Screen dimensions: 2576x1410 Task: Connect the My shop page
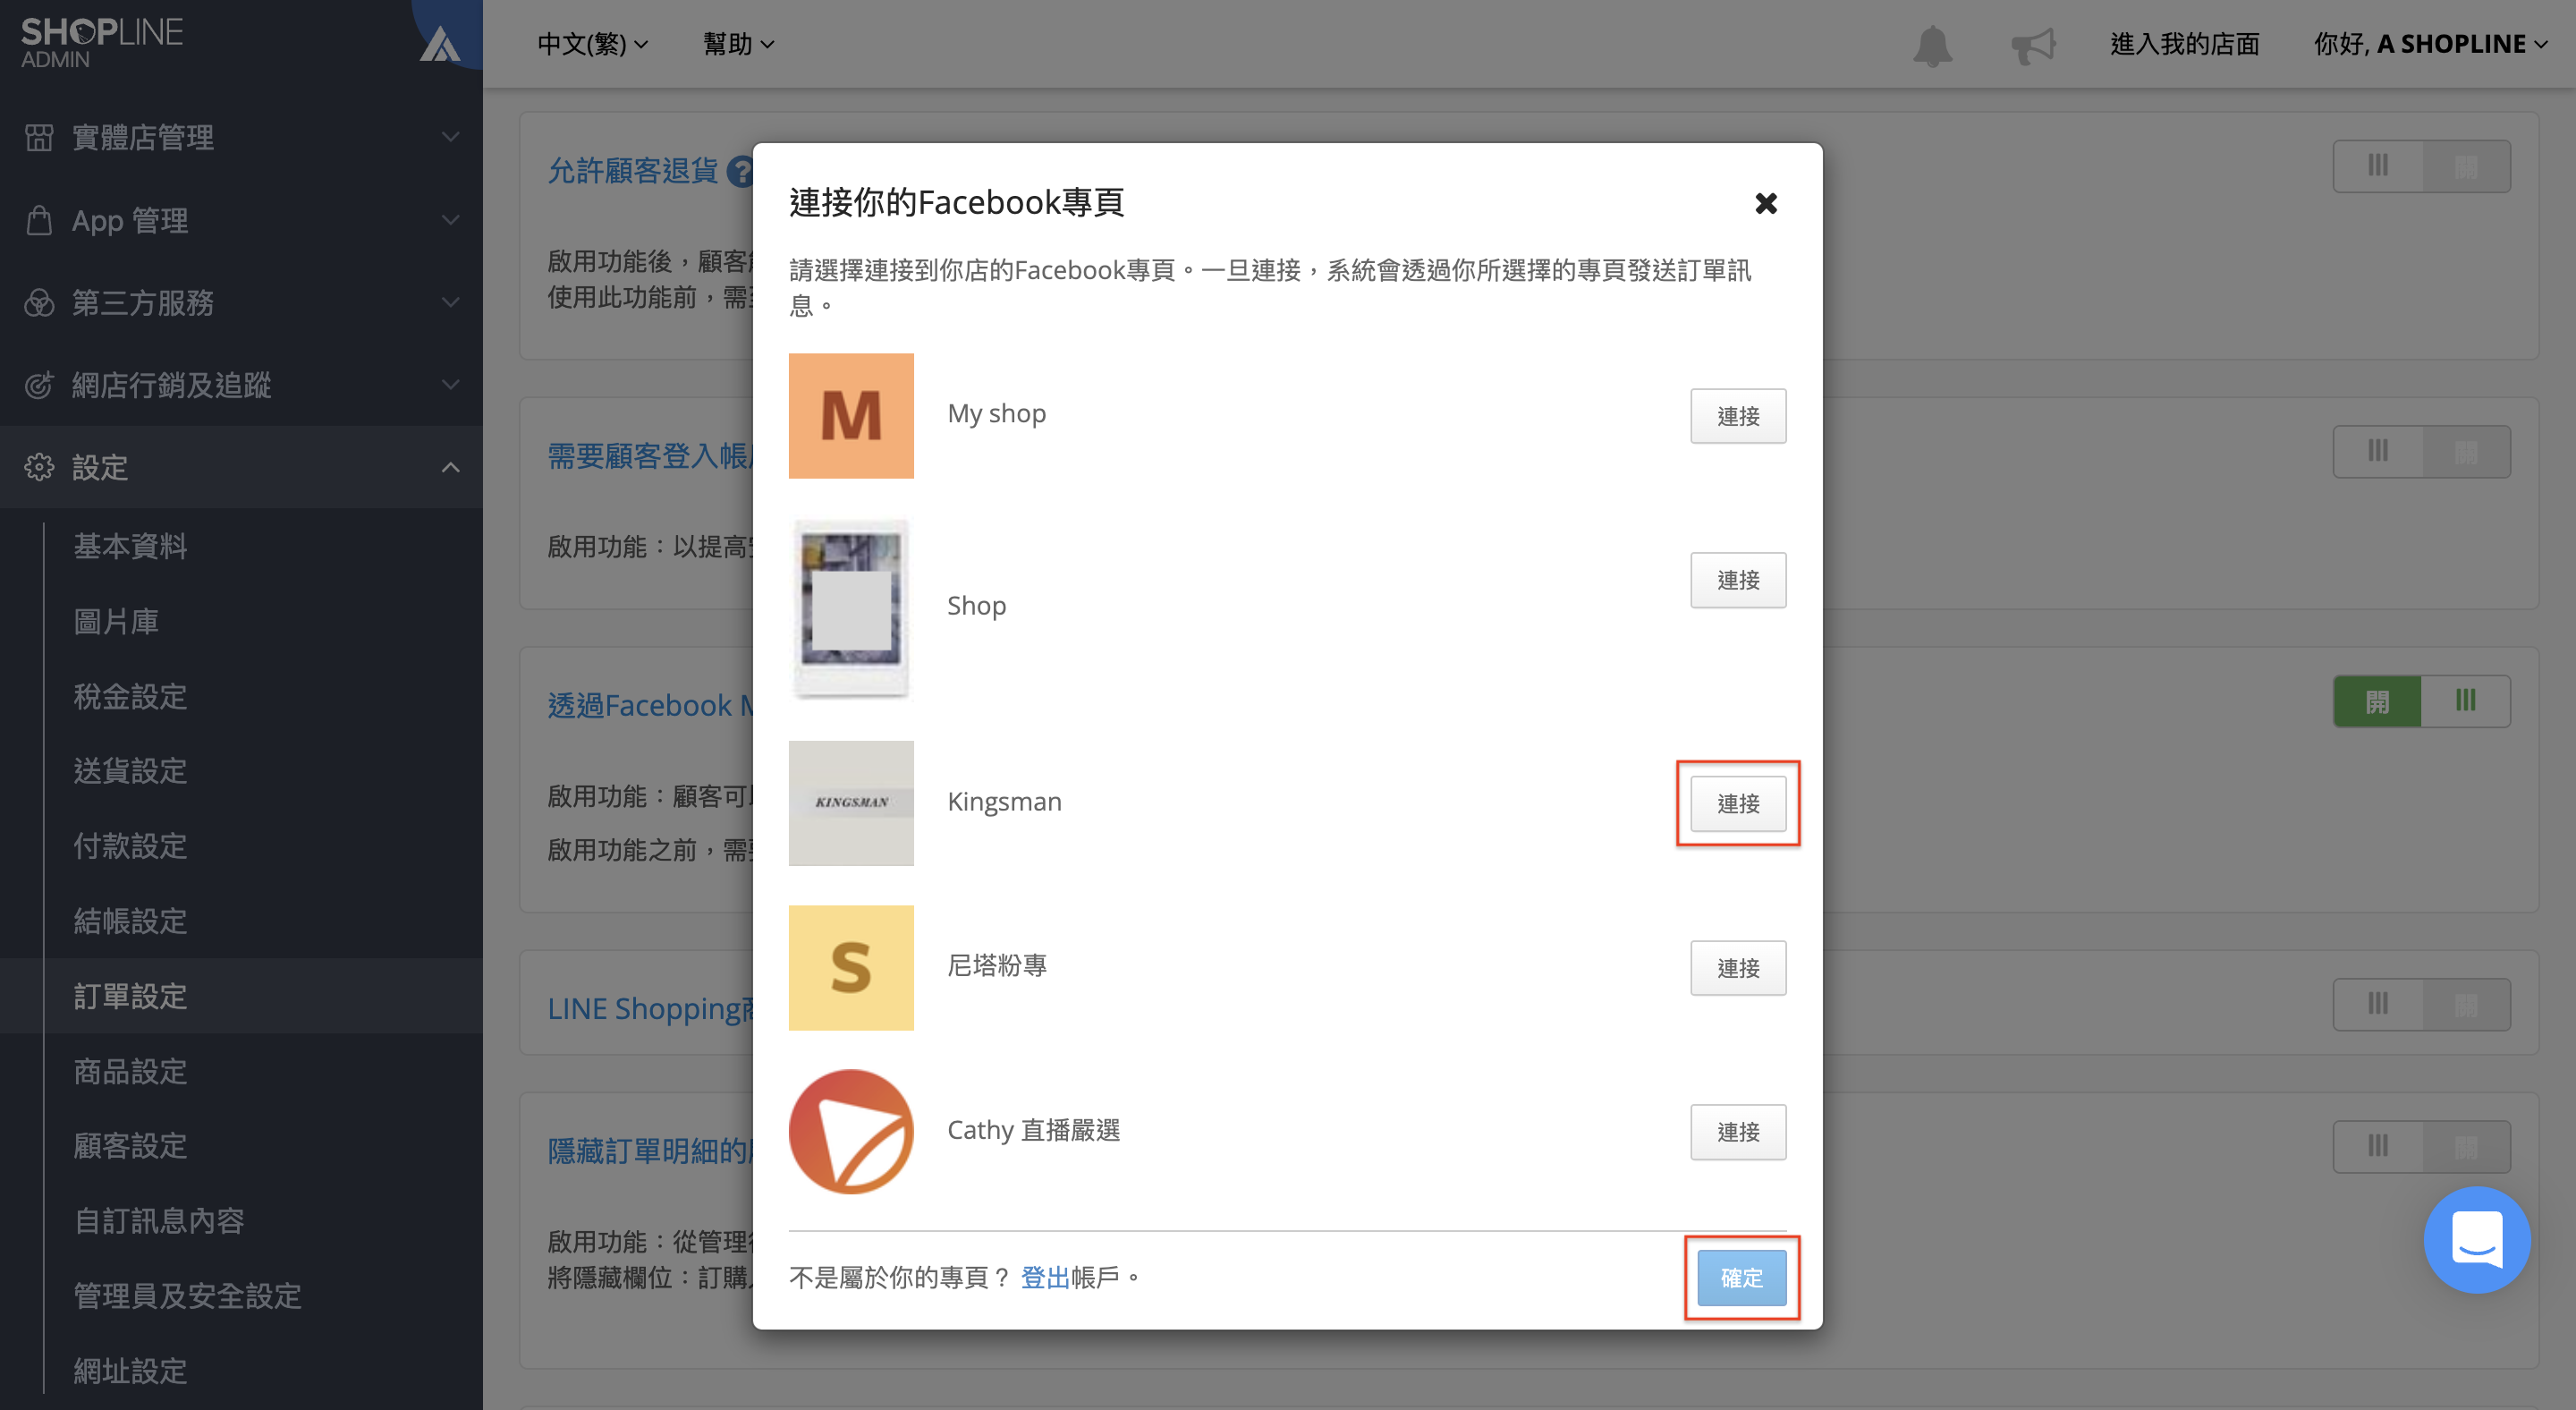[1738, 416]
